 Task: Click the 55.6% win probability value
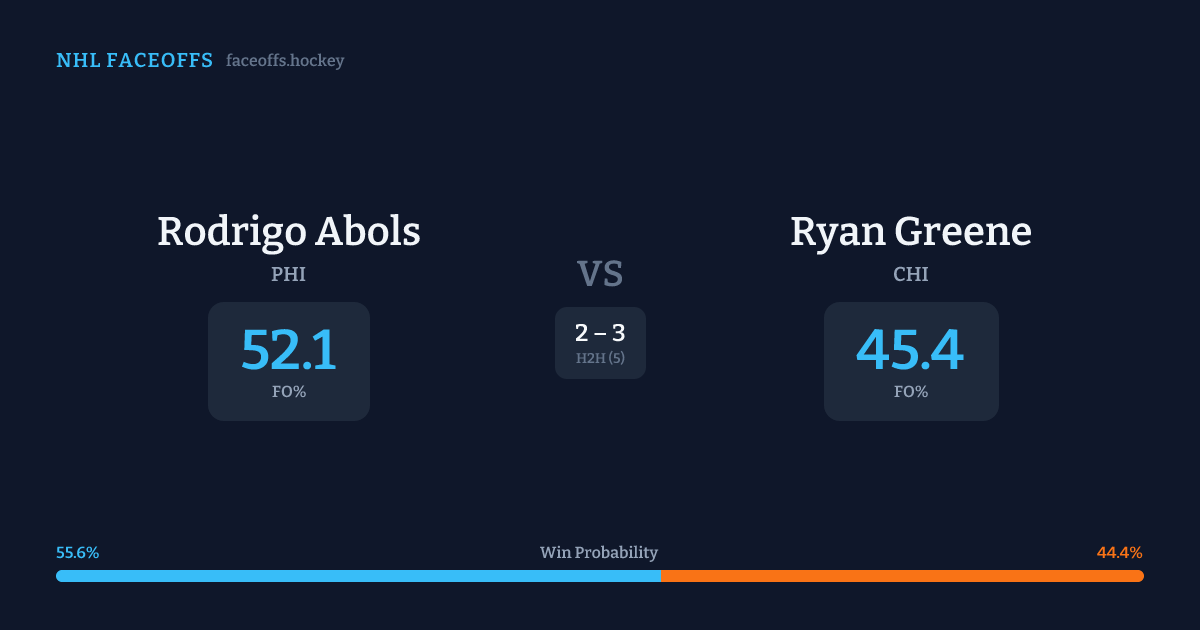tap(77, 552)
